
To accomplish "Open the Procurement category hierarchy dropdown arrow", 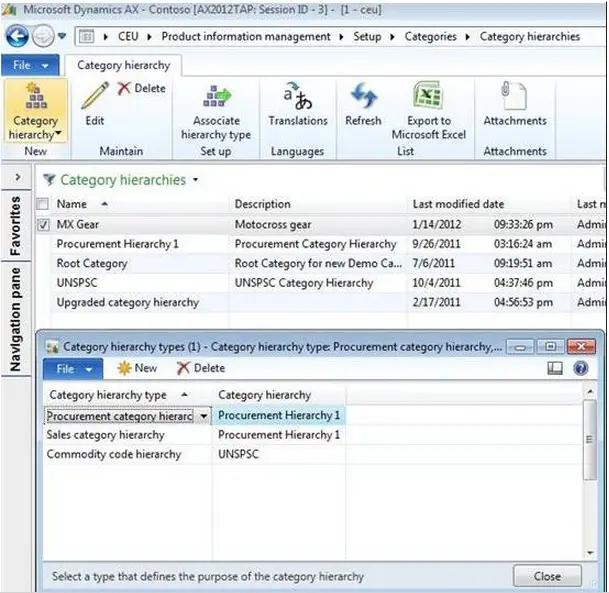I will [204, 416].
